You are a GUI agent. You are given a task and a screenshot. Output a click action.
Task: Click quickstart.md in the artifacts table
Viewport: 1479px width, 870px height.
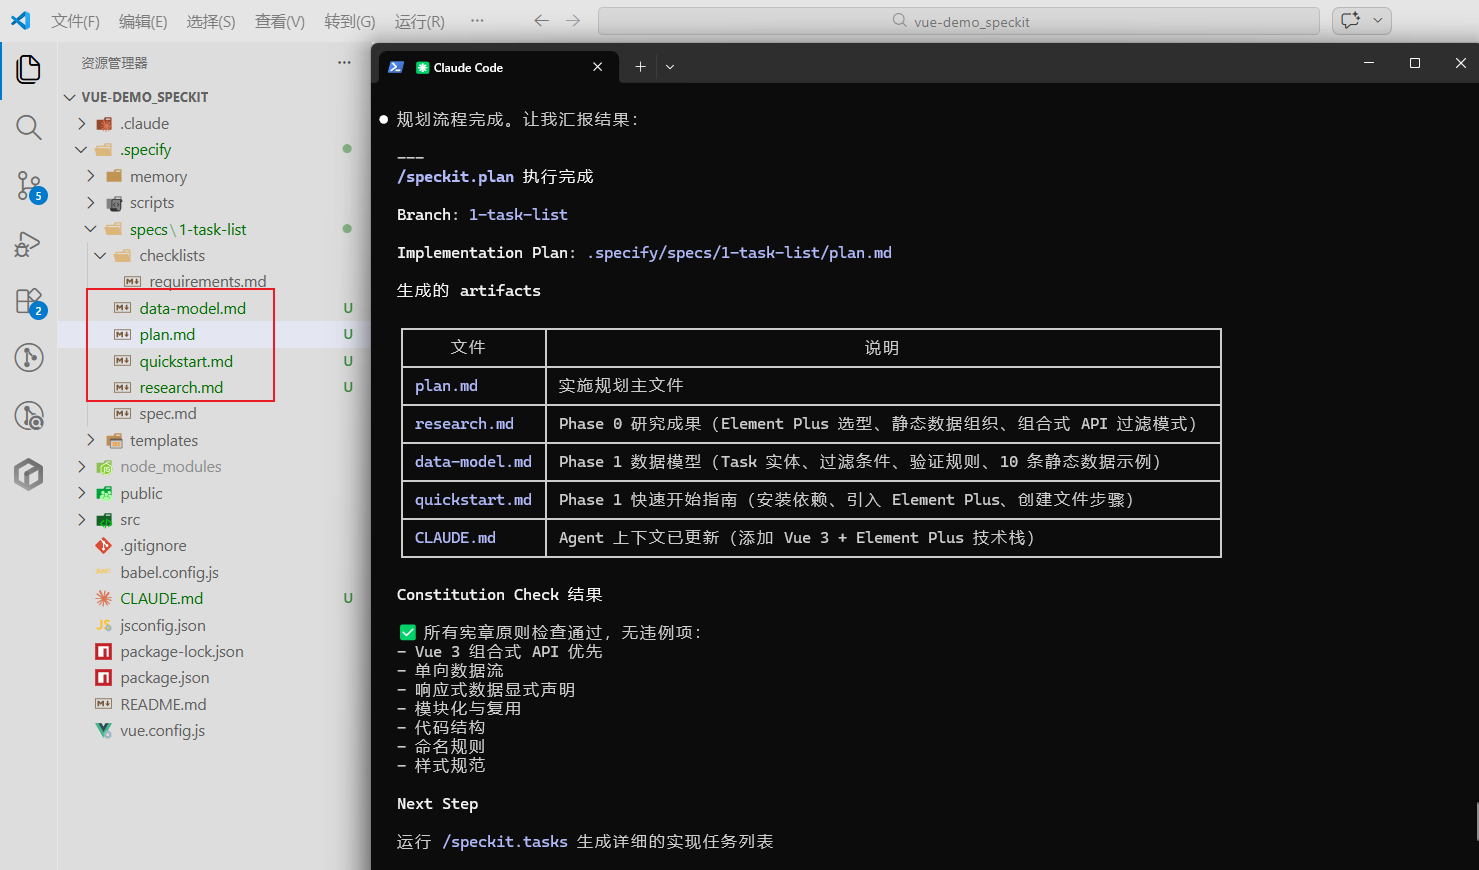[473, 500]
